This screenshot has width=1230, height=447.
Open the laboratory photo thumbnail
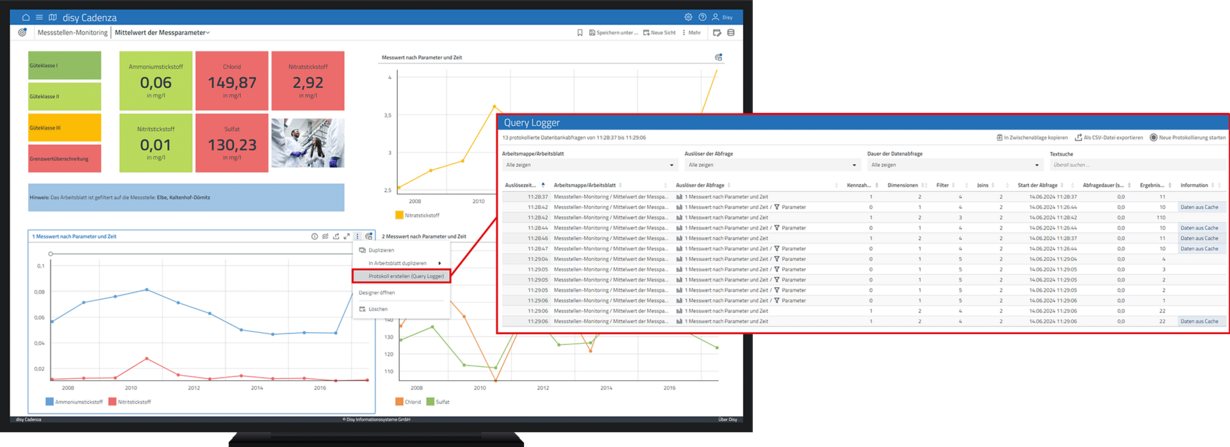coord(307,142)
